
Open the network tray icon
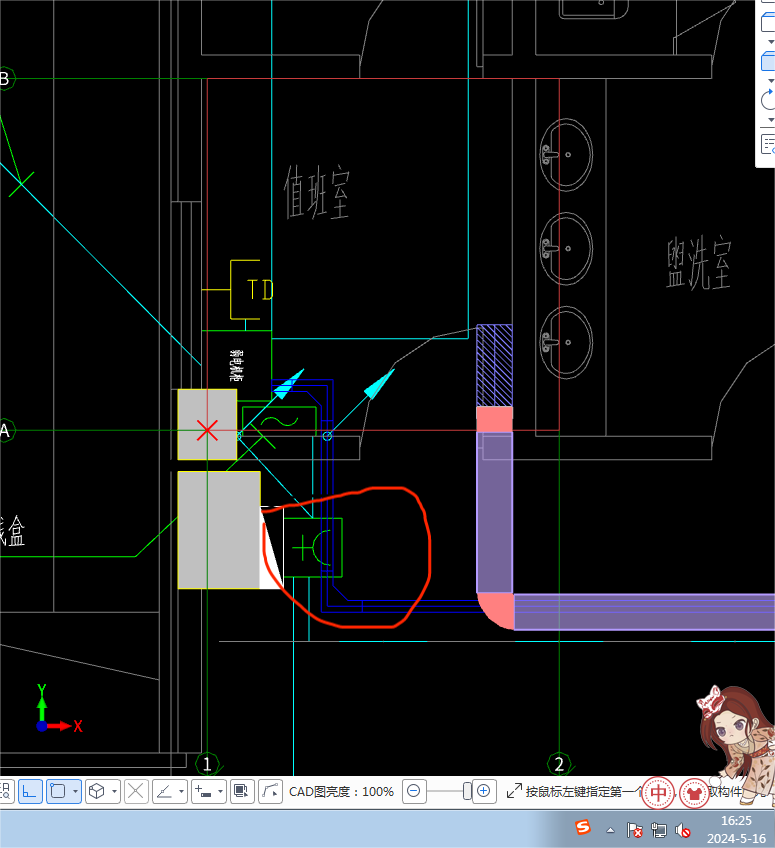(659, 830)
